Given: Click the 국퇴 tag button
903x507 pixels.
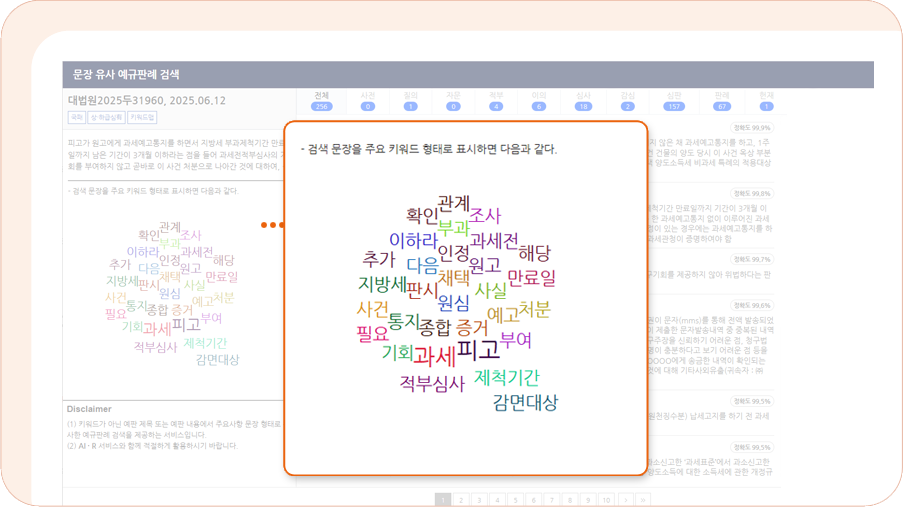Looking at the screenshot, I should pos(76,118).
